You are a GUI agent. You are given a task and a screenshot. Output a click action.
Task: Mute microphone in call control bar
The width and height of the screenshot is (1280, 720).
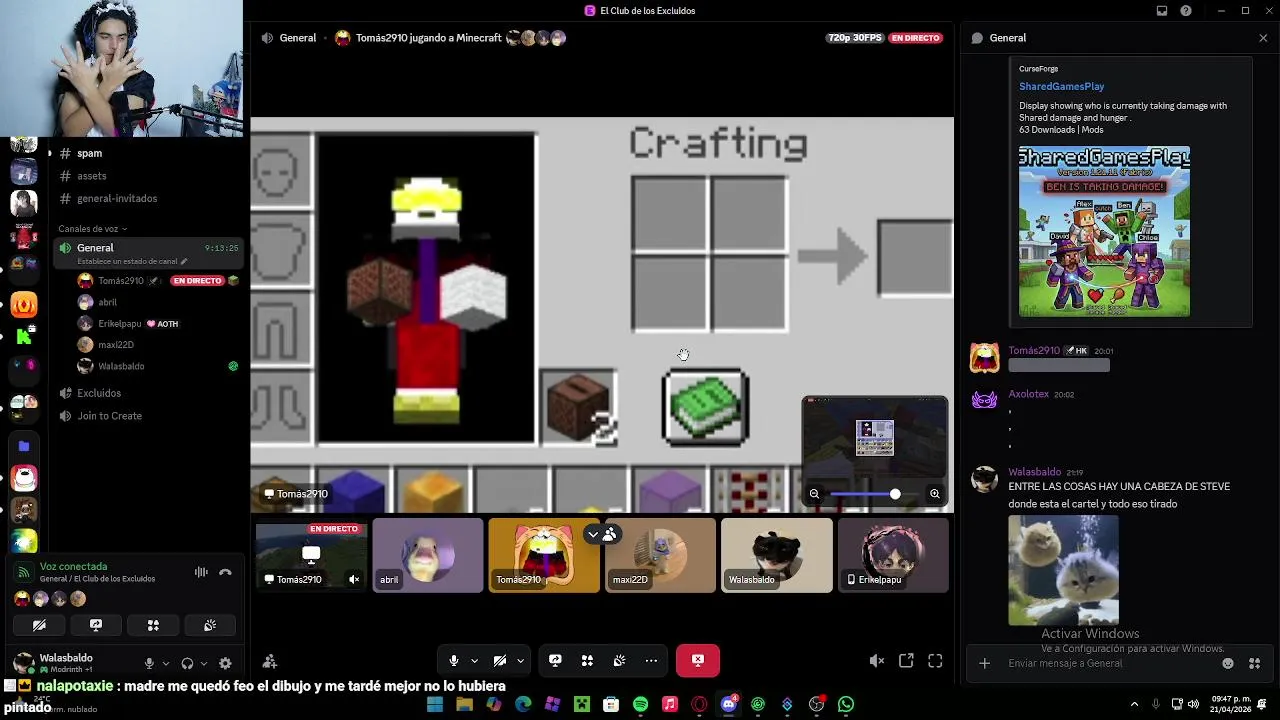(x=454, y=660)
